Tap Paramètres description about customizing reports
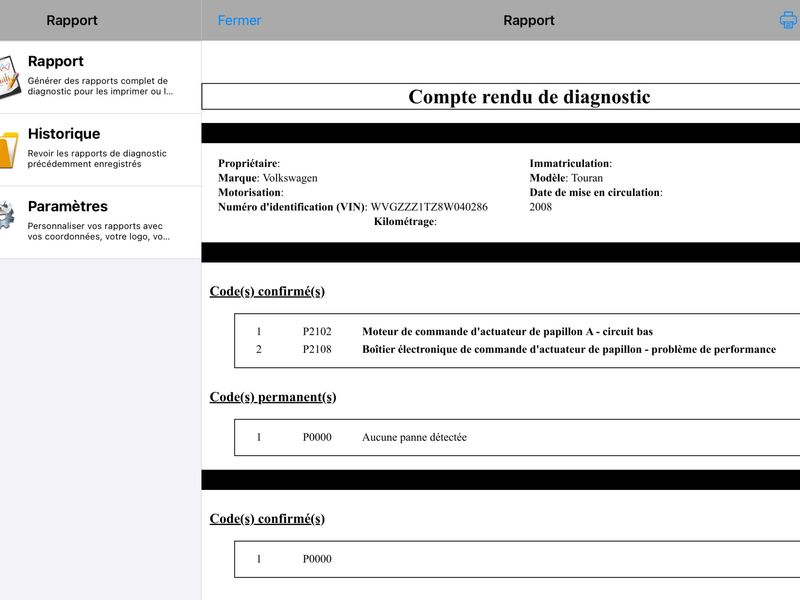 pyautogui.click(x=98, y=231)
